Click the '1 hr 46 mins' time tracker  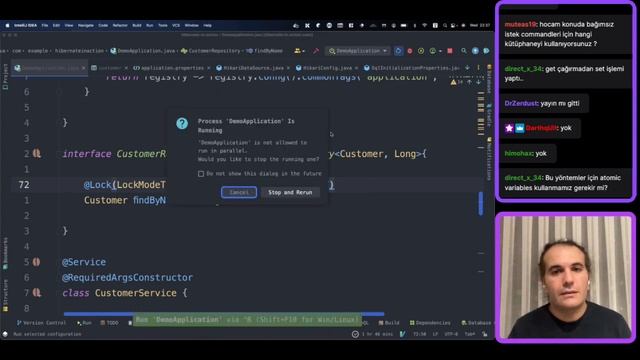[373, 334]
